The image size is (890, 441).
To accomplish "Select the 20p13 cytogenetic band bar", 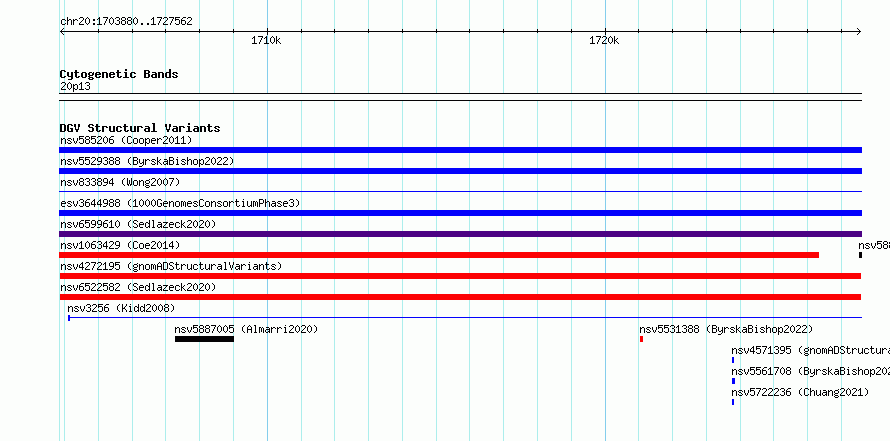I will coord(460,97).
